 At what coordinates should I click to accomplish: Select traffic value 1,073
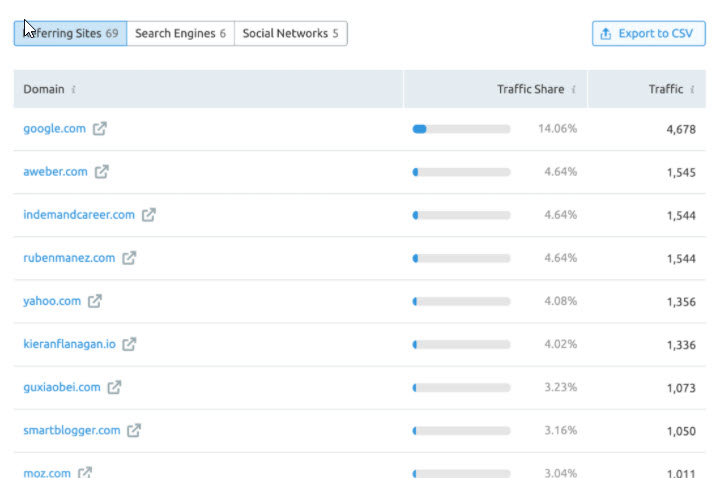tap(681, 388)
